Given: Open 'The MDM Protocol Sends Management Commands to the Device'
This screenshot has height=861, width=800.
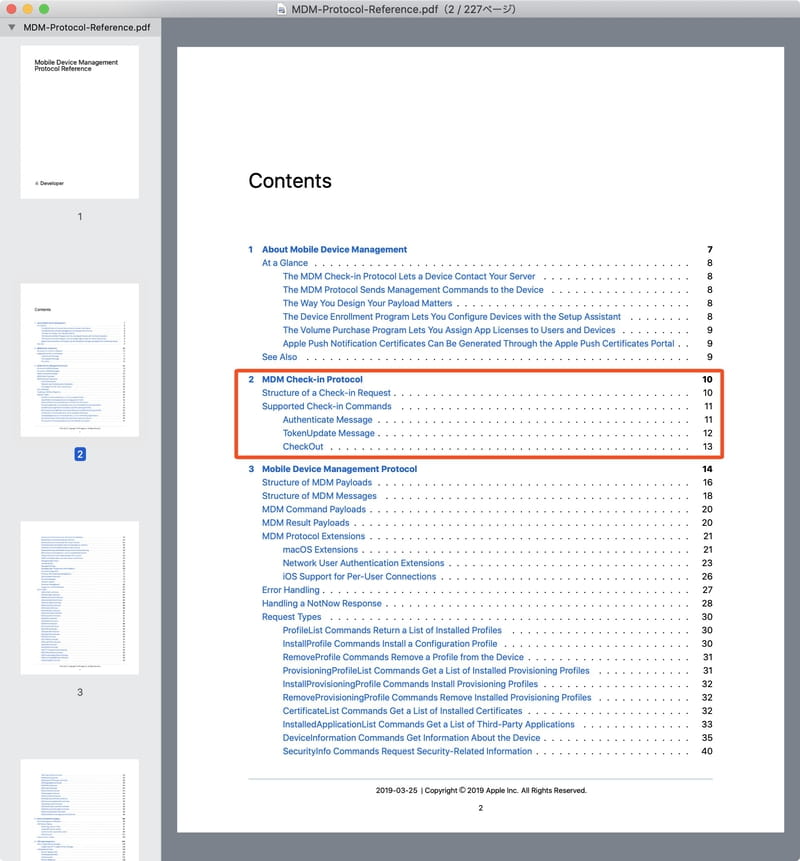Looking at the screenshot, I should pos(413,290).
